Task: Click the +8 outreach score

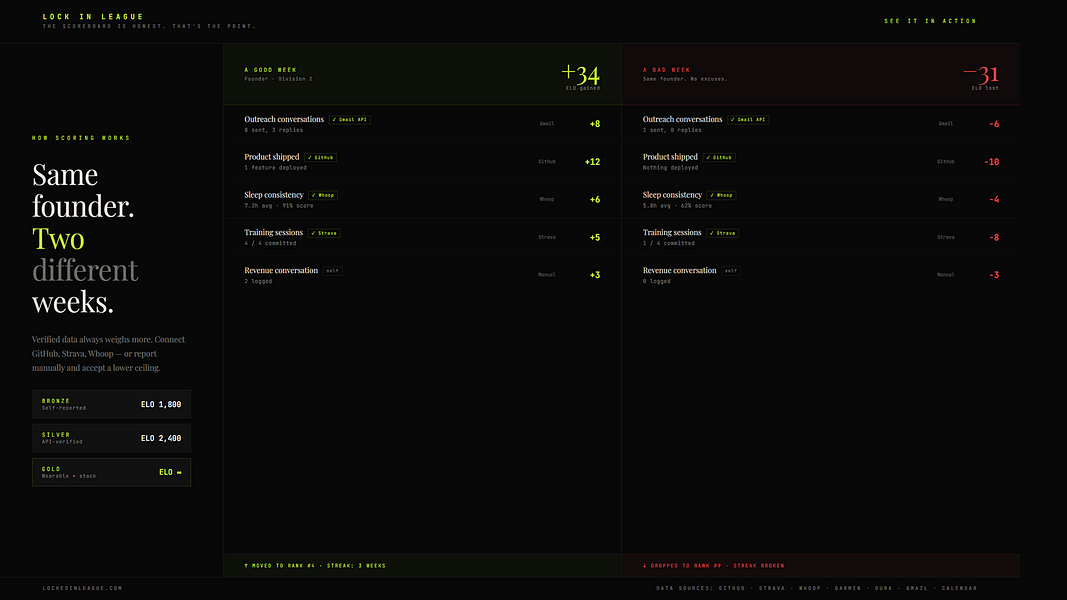Action: [595, 124]
